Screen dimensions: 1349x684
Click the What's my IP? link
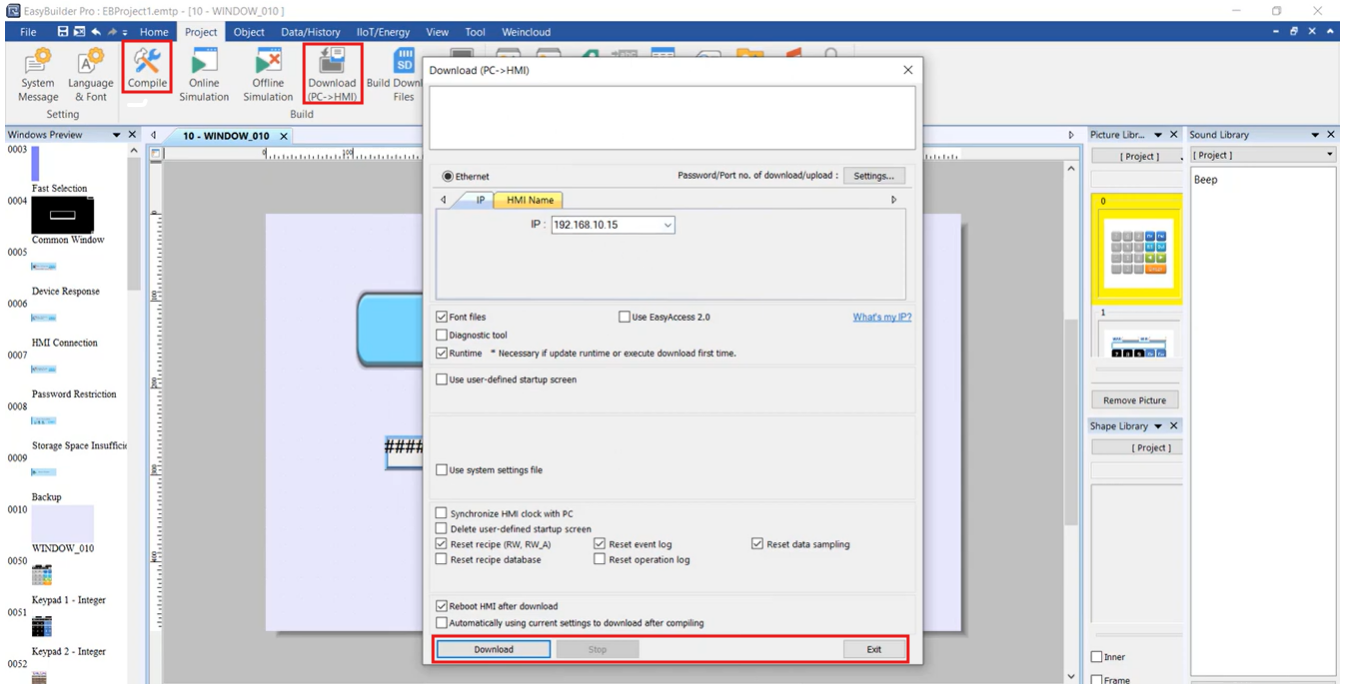pyautogui.click(x=881, y=317)
